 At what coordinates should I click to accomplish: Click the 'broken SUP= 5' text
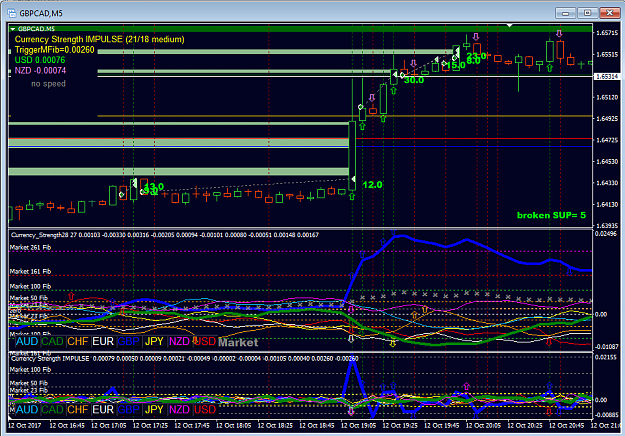click(x=551, y=215)
